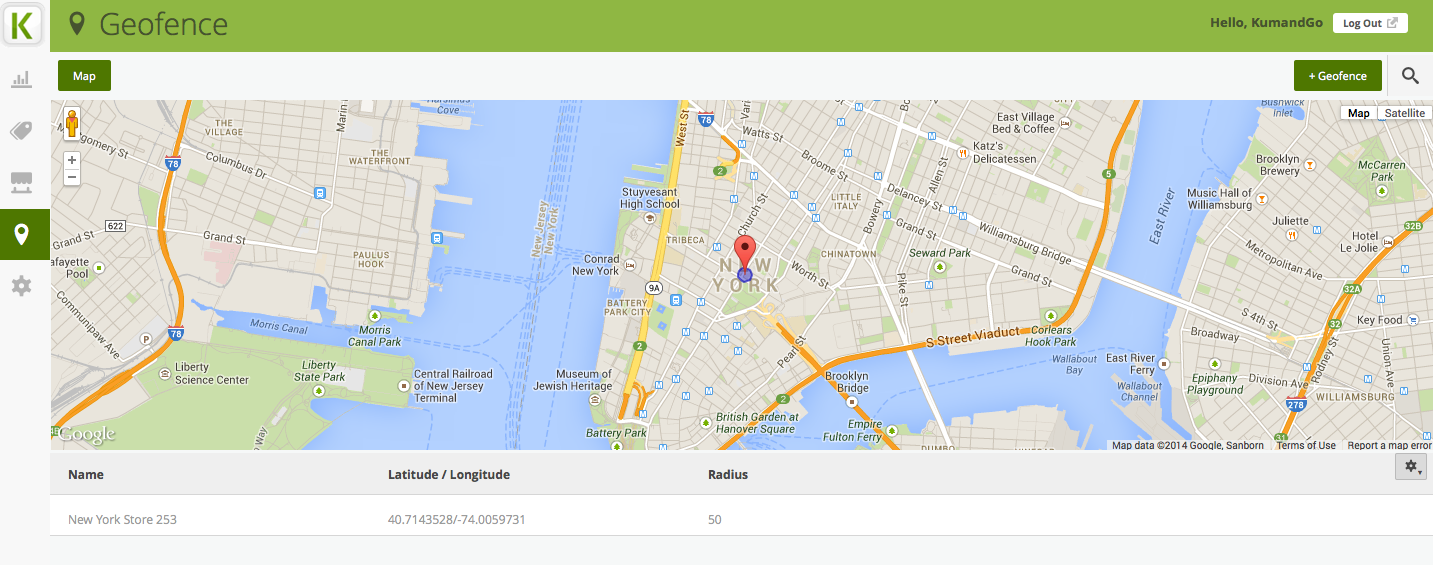Open the store sidebar icon

click(22, 182)
